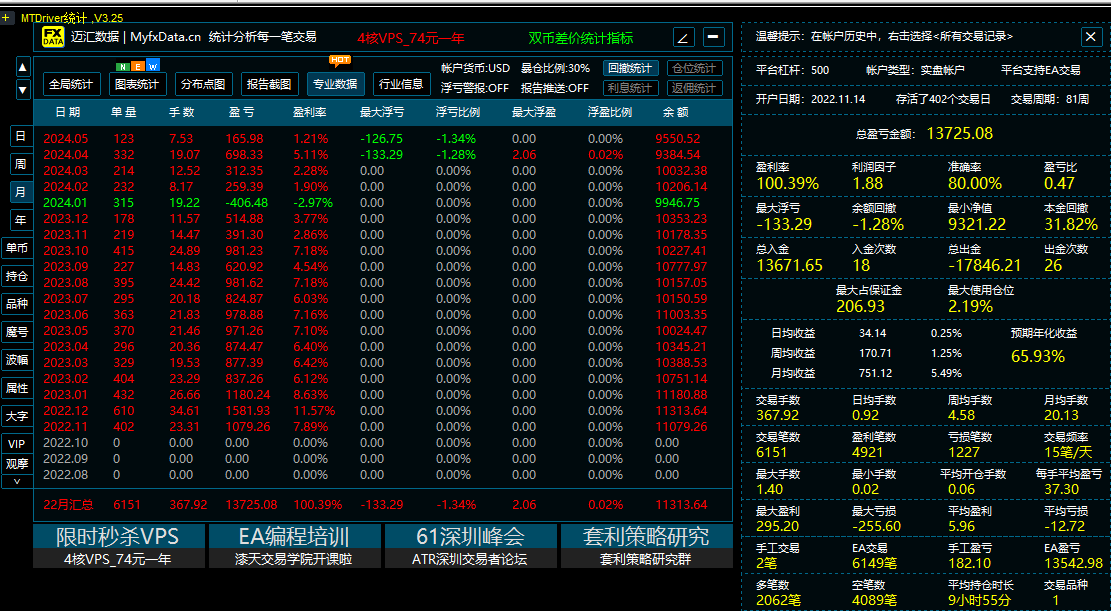Click the HOT badge above 专业数据
Image resolution: width=1111 pixels, height=611 pixels.
click(340, 60)
